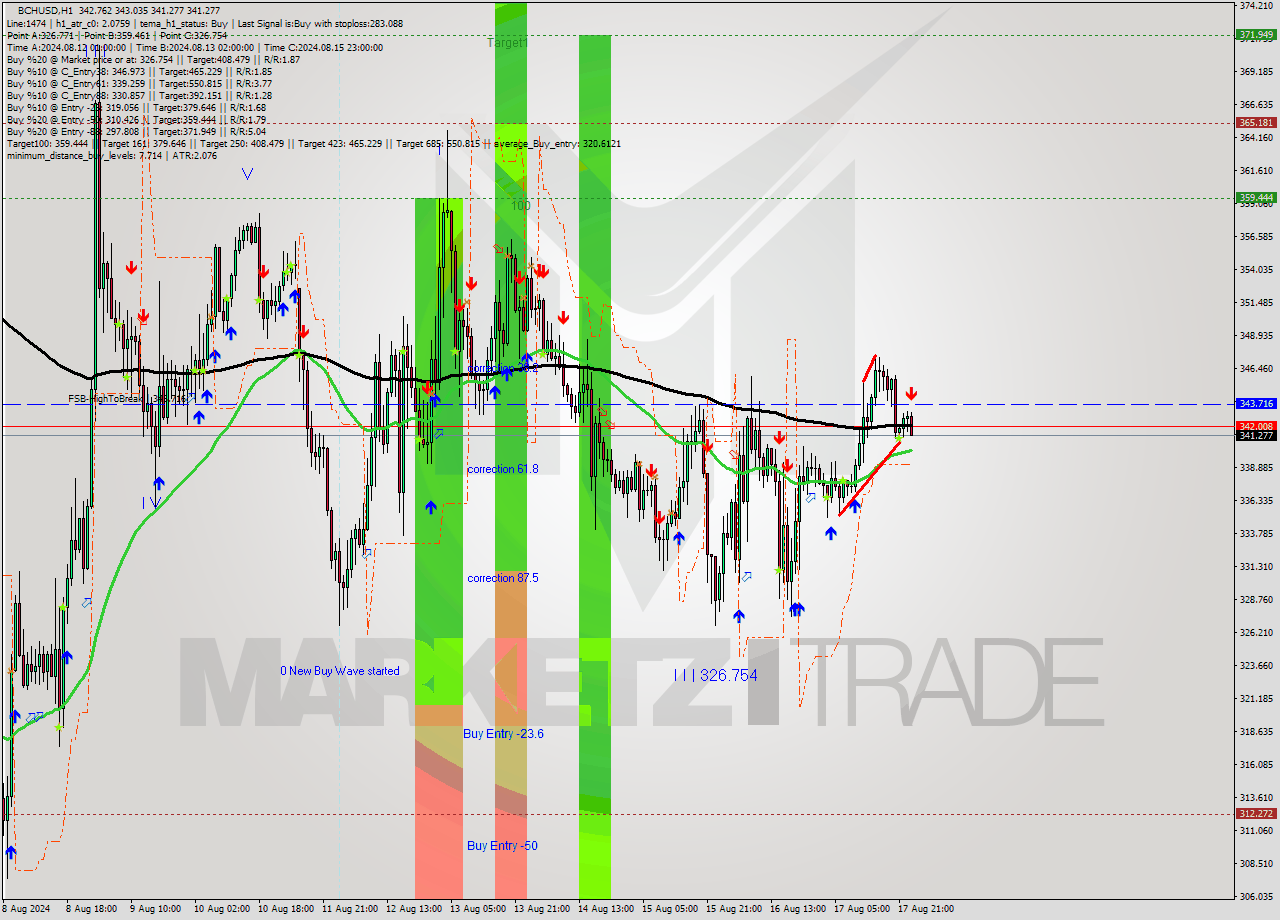The width and height of the screenshot is (1280, 920).
Task: Click 374.210 on the price axis
Action: 1256,6
